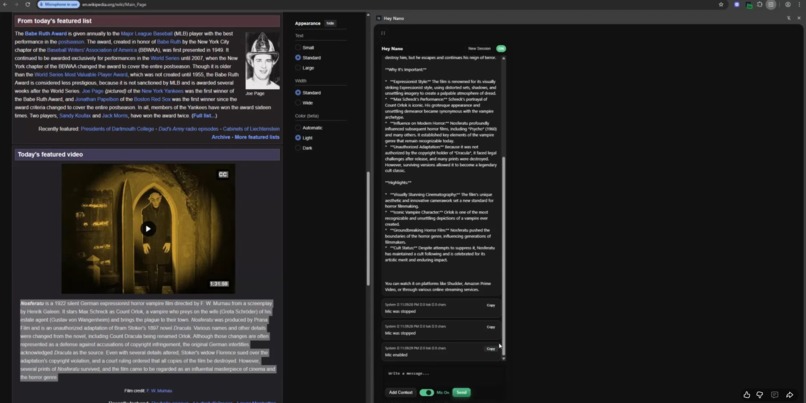The width and height of the screenshot is (806, 403).
Task: Click the browser back arrow
Action: (5, 4)
